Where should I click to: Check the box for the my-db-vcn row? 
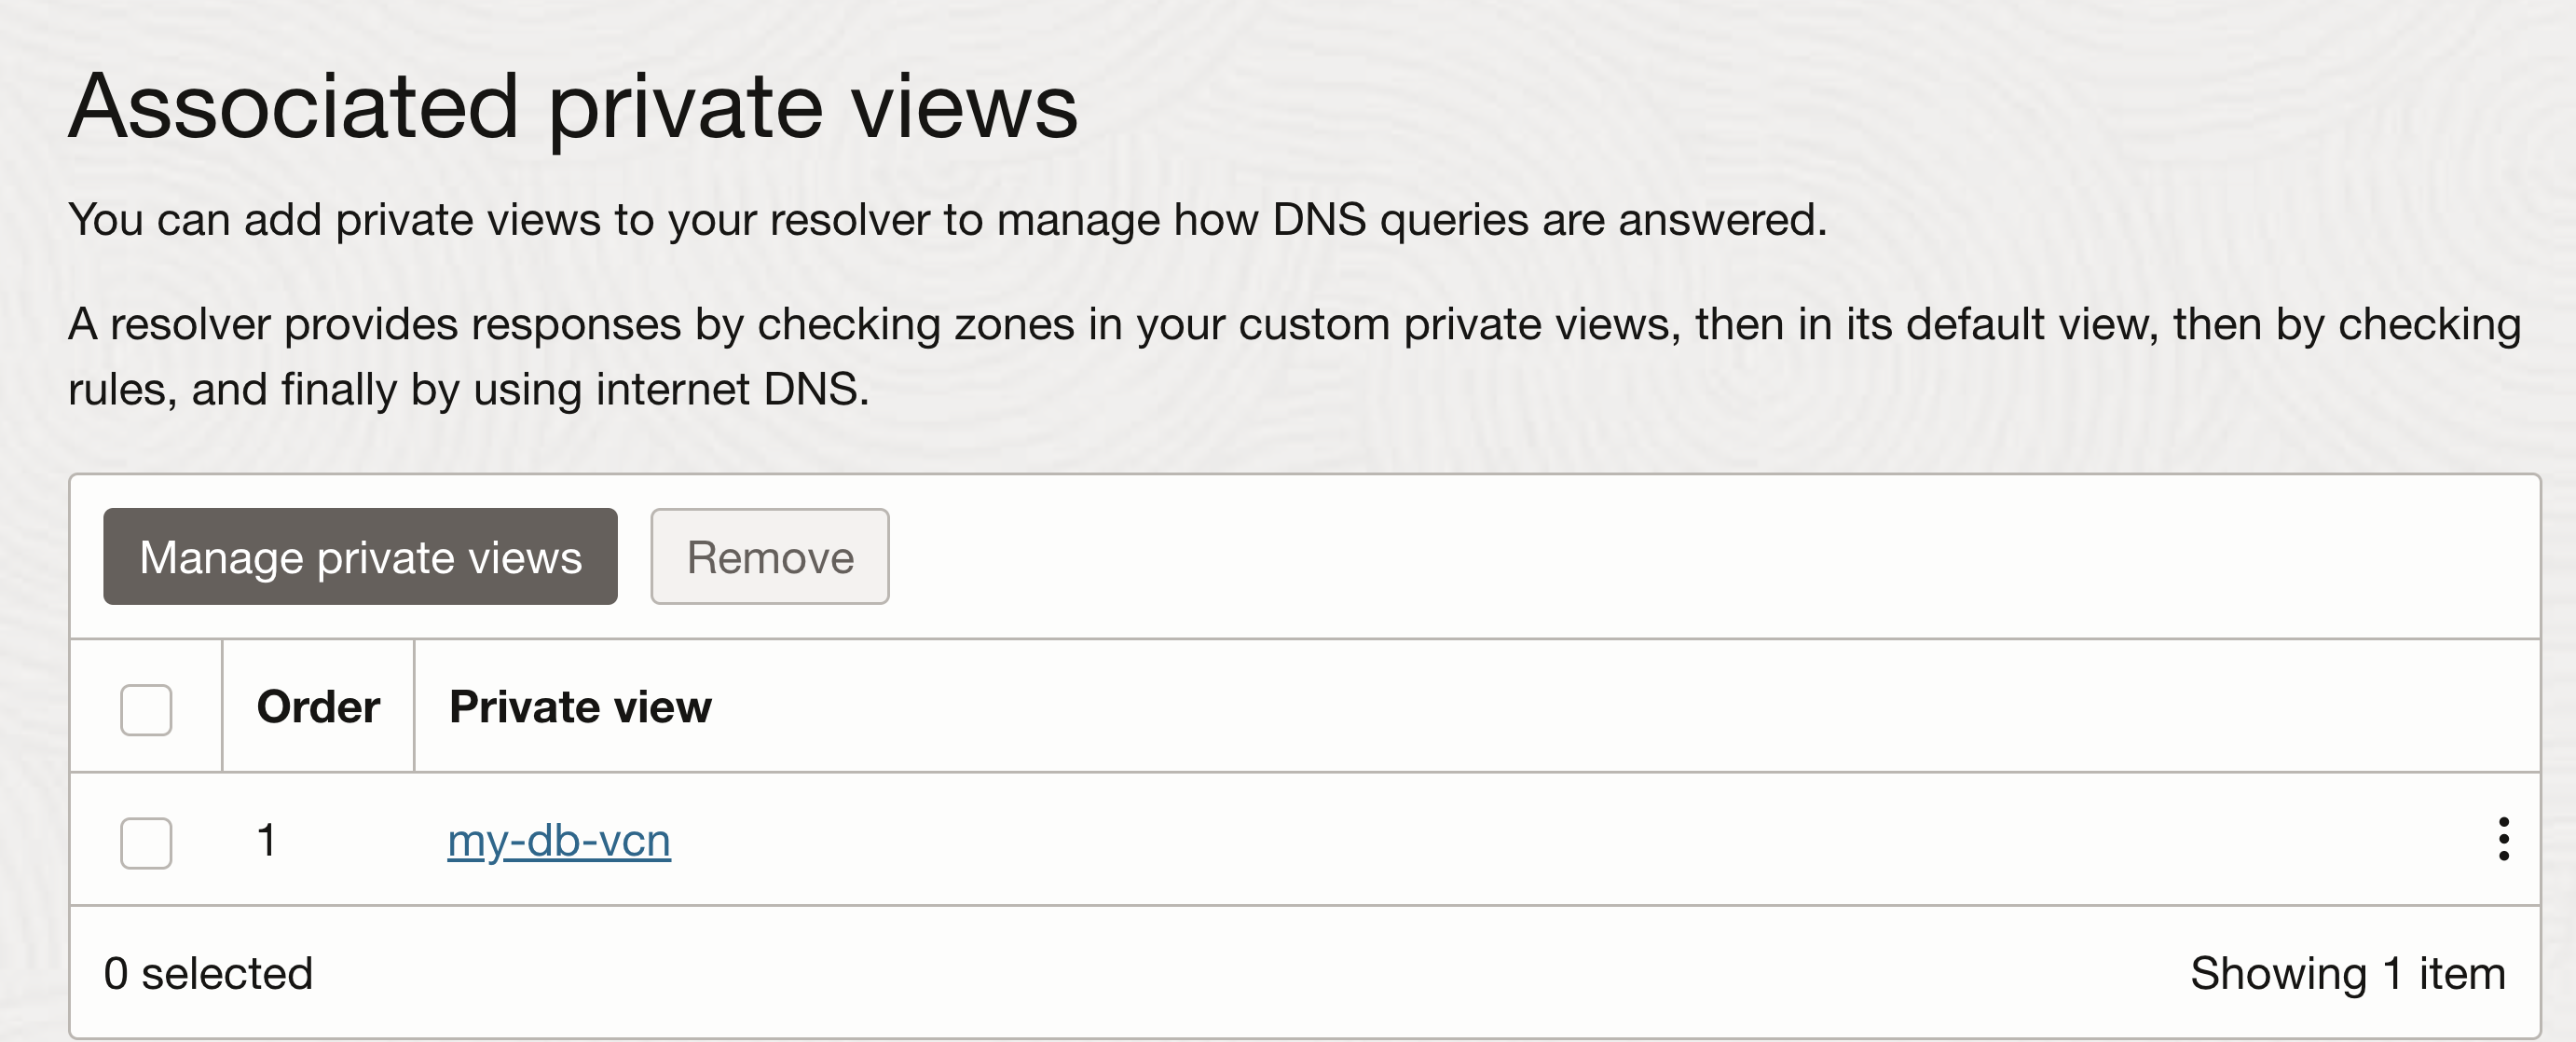point(146,843)
